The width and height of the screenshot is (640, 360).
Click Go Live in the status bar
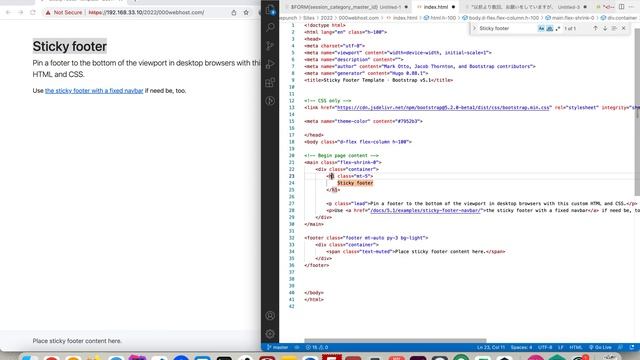click(x=600, y=347)
